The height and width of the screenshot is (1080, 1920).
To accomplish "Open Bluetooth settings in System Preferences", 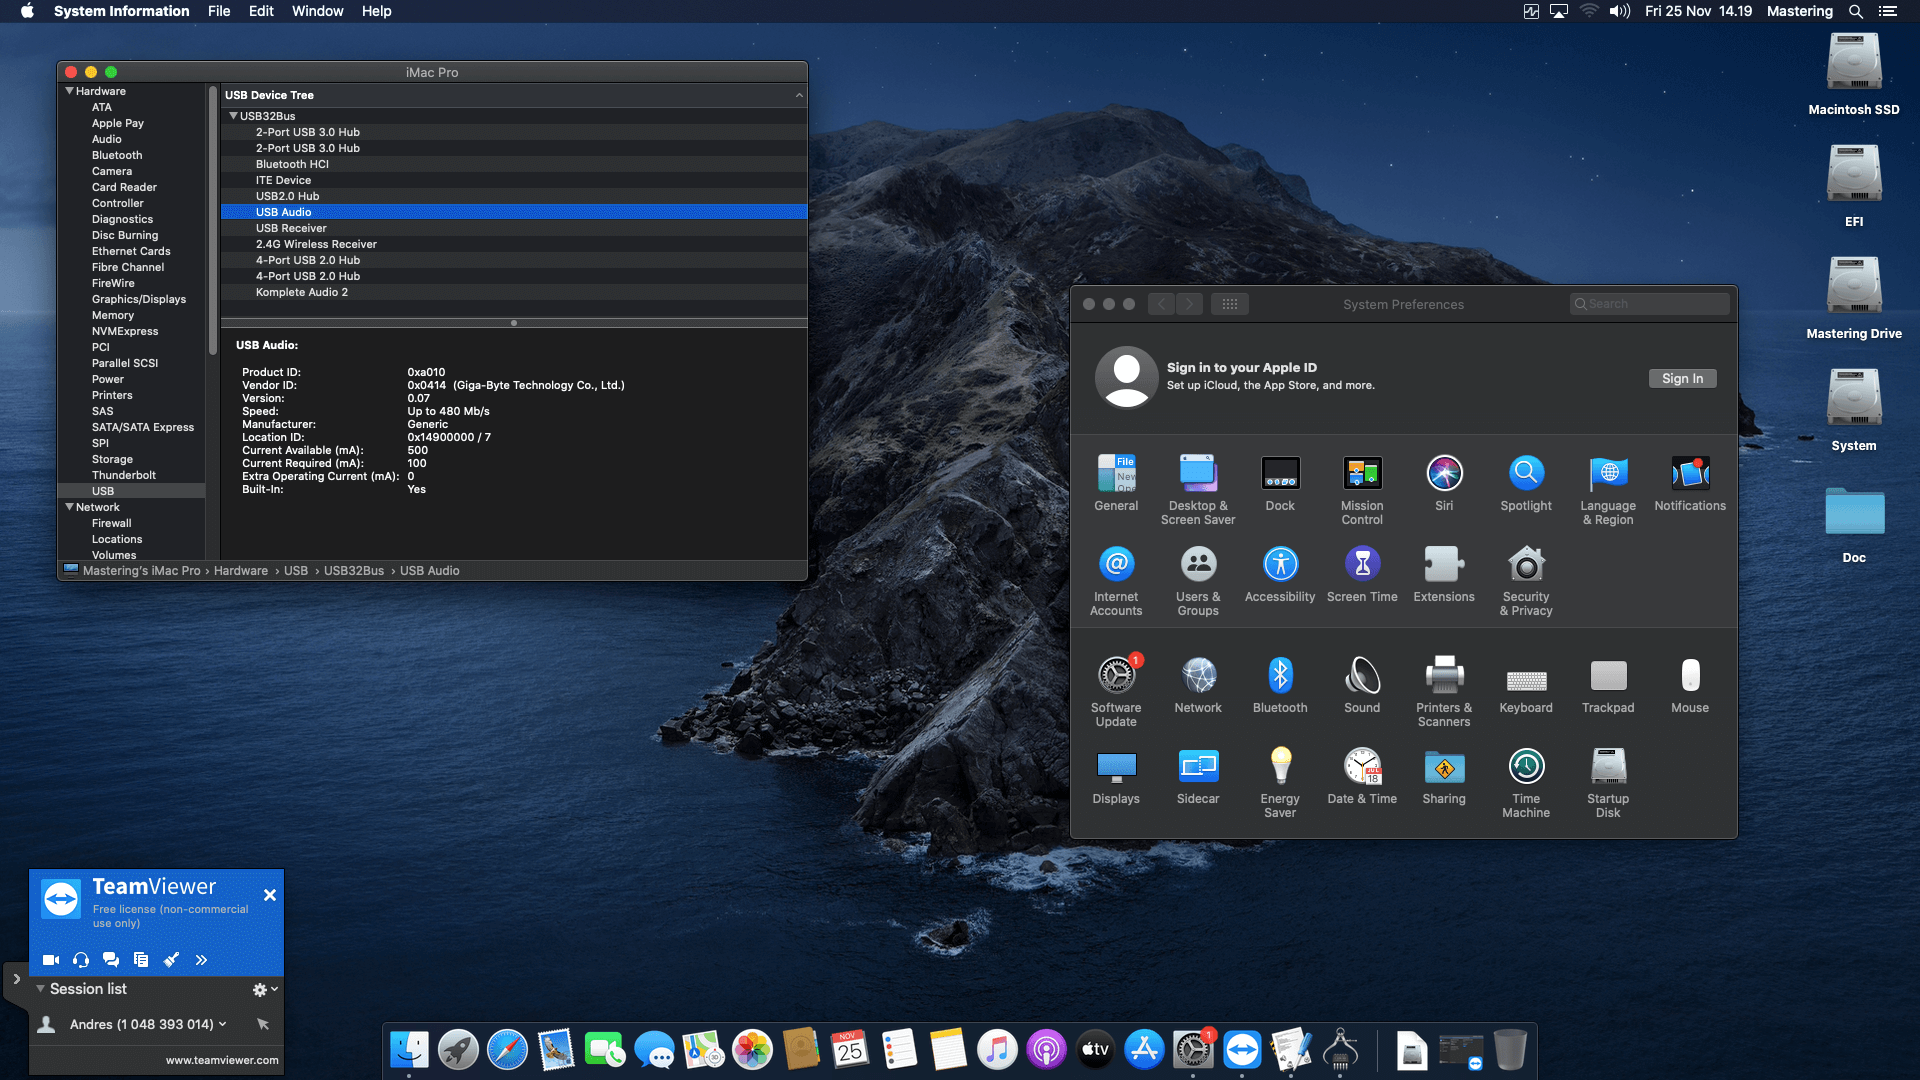I will click(1279, 677).
